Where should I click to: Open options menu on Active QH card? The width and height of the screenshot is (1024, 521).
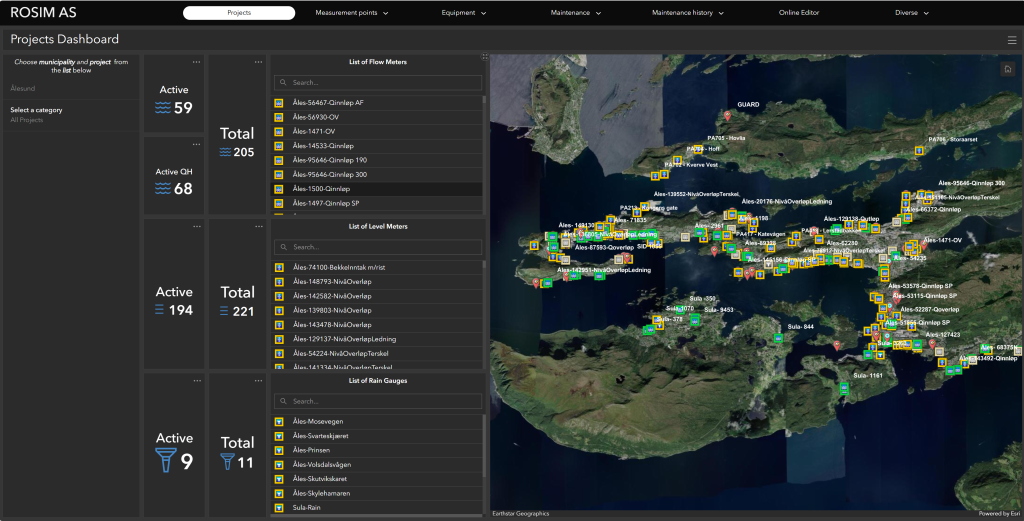[197, 142]
